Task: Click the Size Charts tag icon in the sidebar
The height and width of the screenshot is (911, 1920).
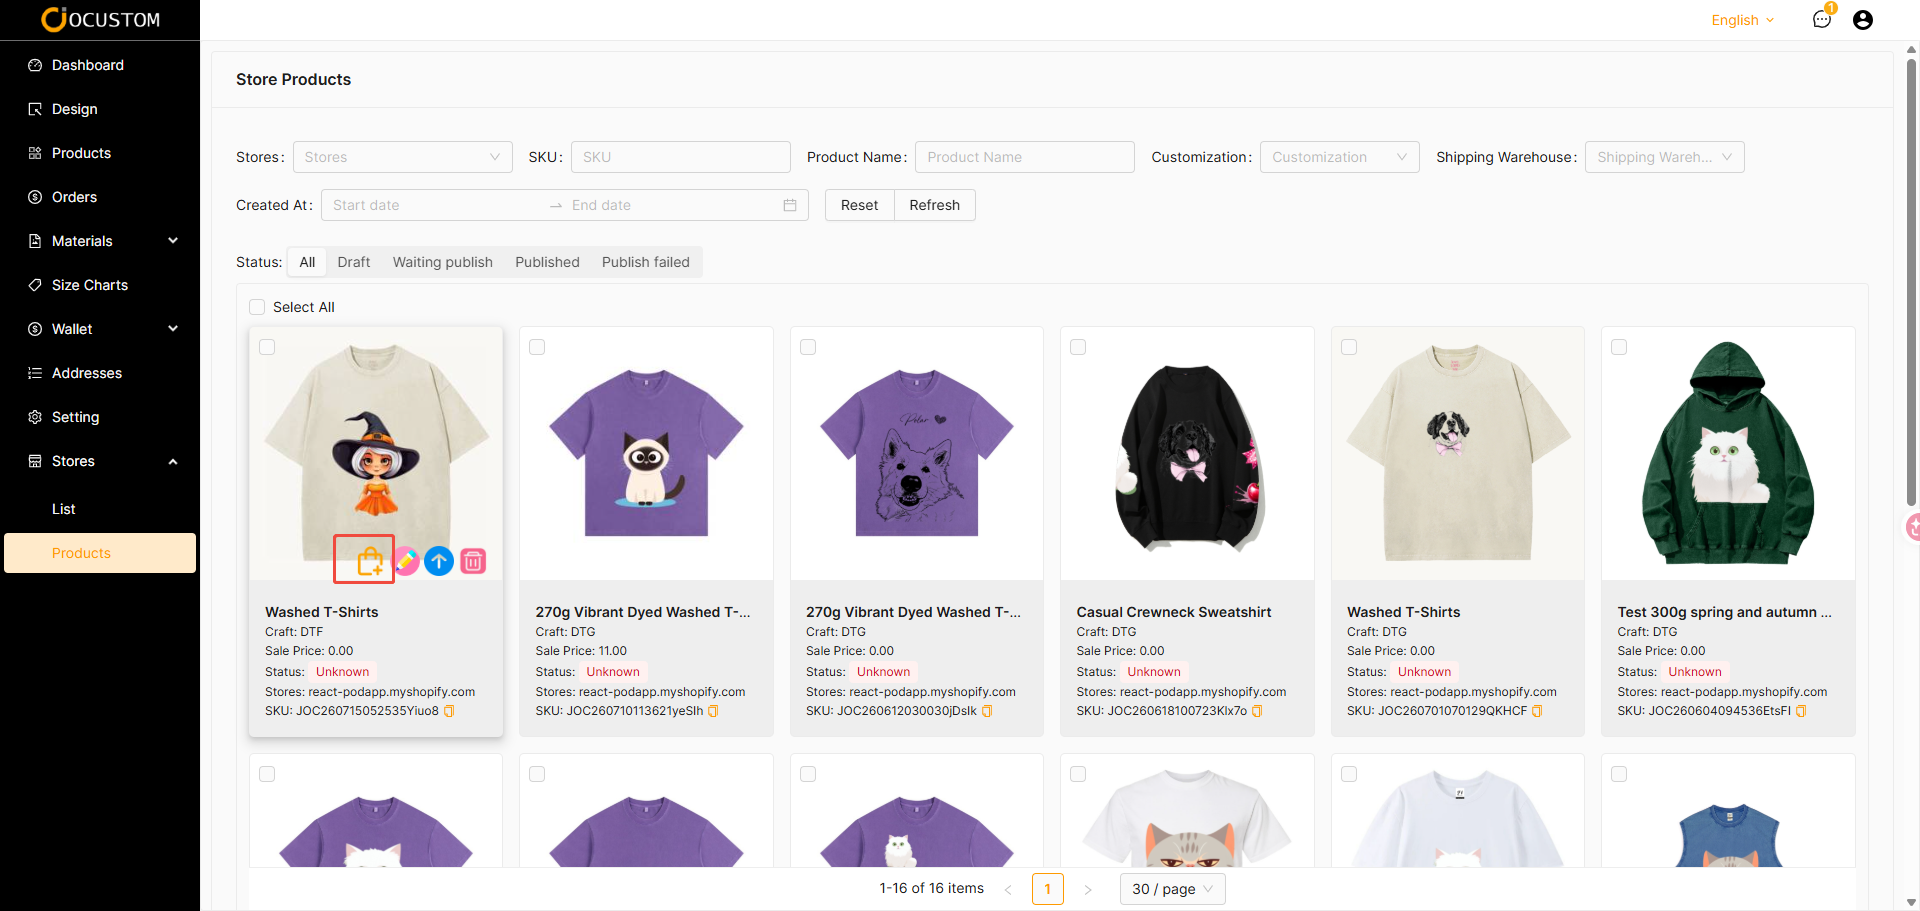Action: tap(35, 285)
